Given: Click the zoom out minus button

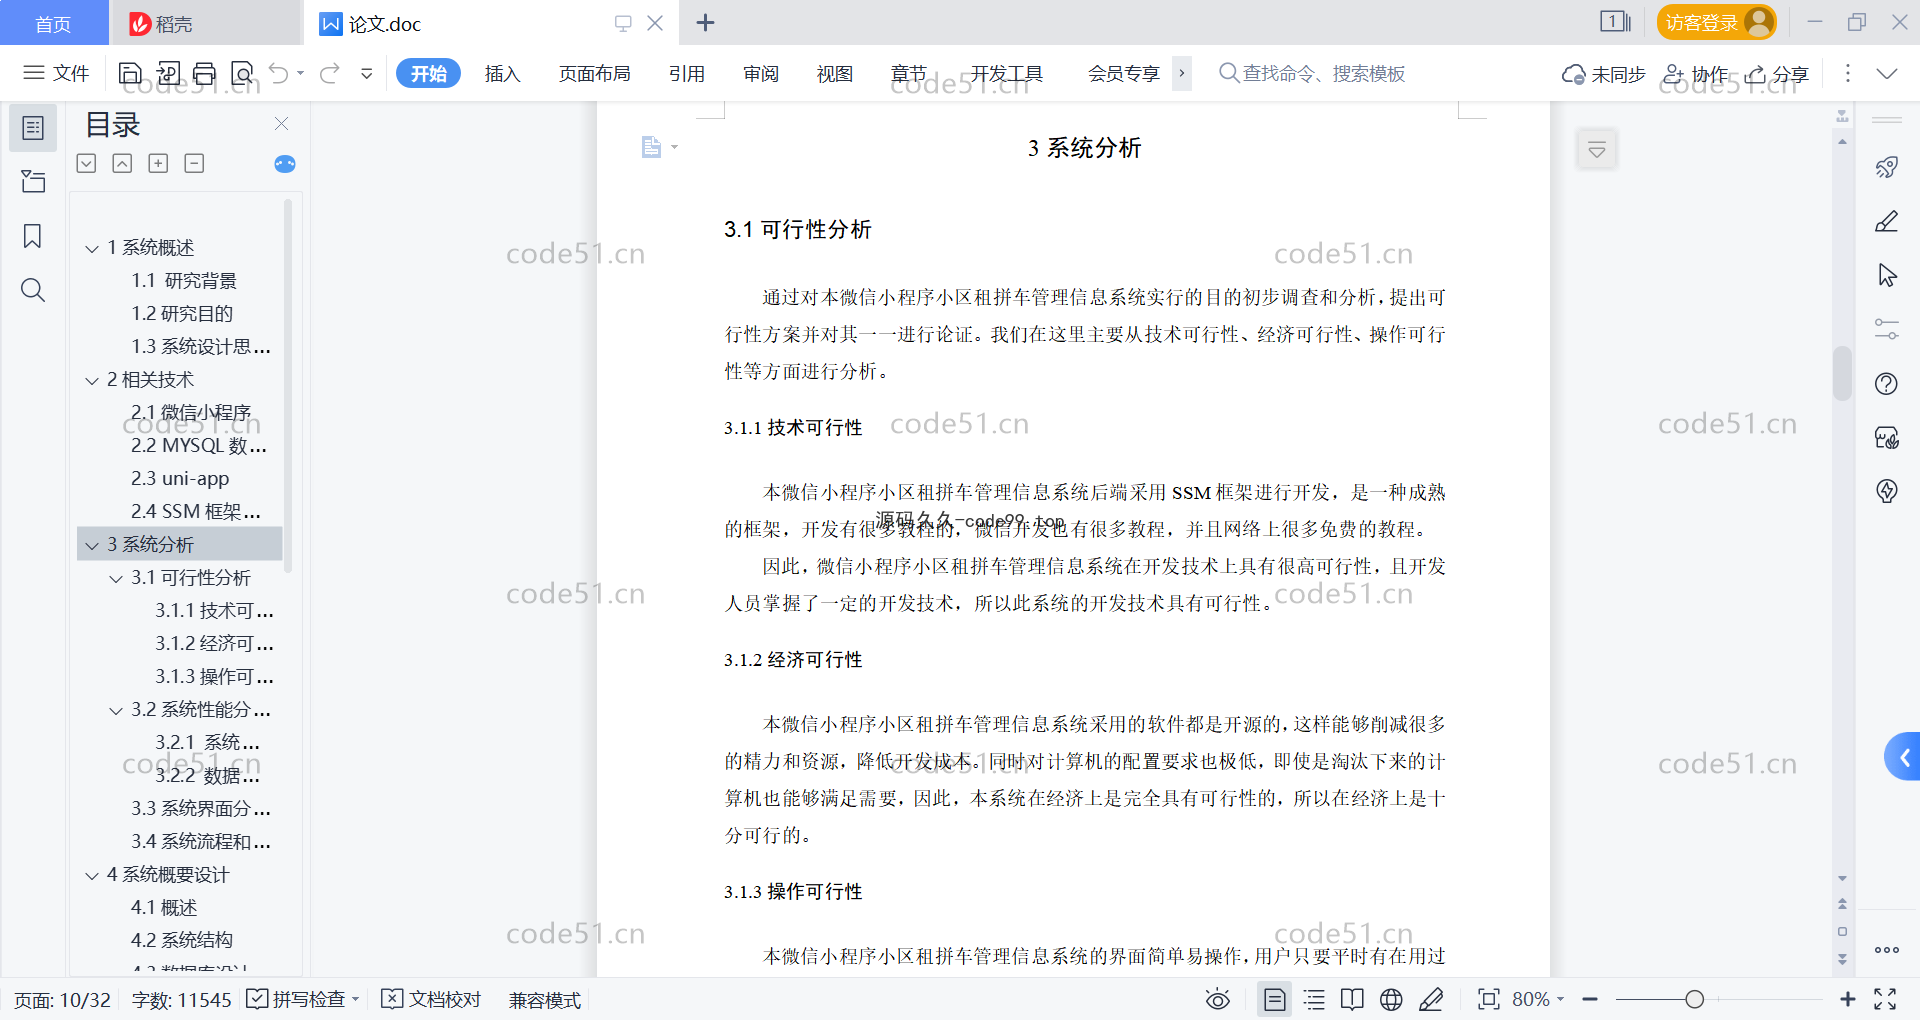Looking at the screenshot, I should pos(1590,999).
